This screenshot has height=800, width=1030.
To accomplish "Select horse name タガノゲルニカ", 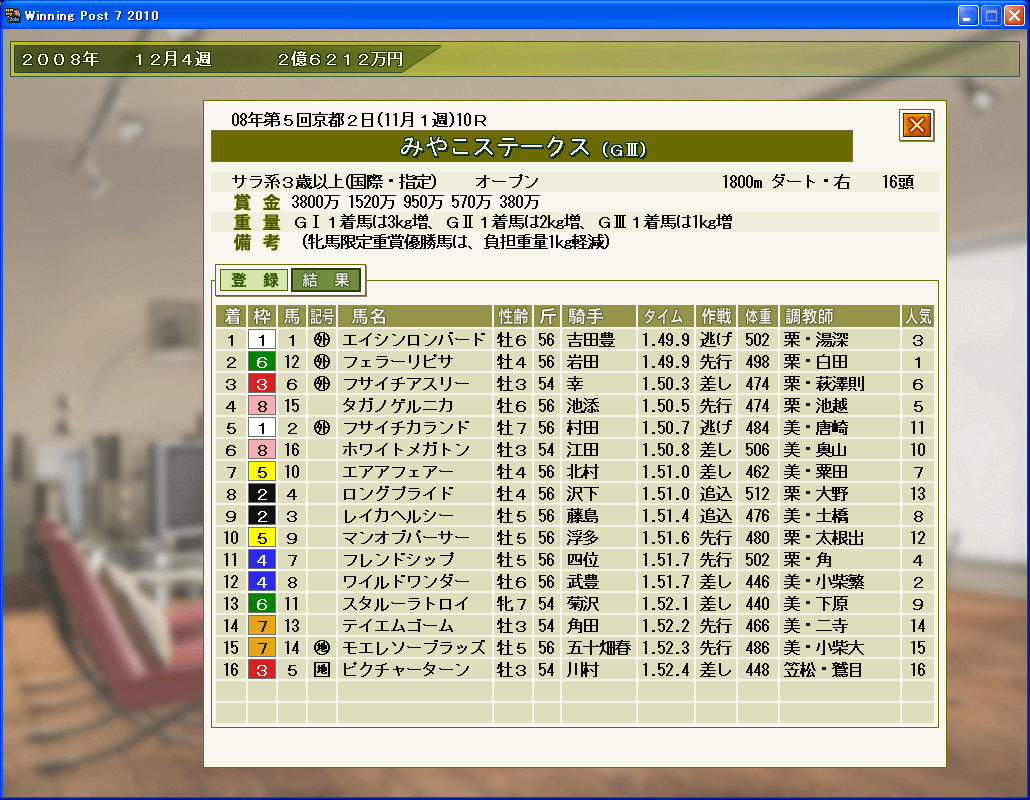I will point(397,406).
